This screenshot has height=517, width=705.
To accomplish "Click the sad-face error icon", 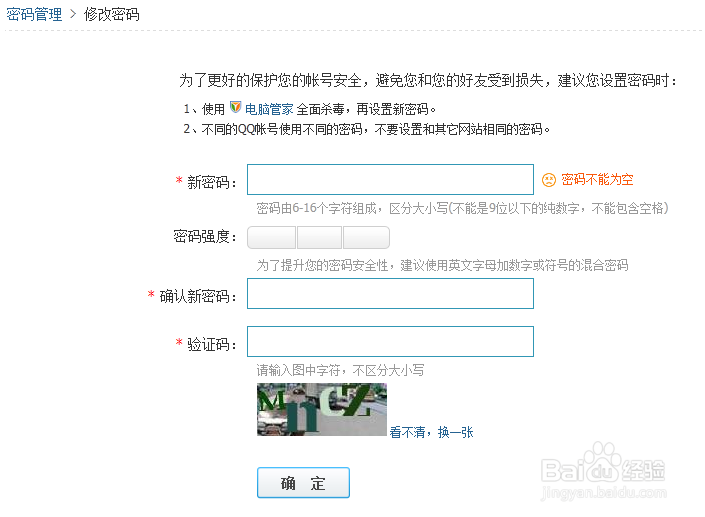I will click(549, 180).
